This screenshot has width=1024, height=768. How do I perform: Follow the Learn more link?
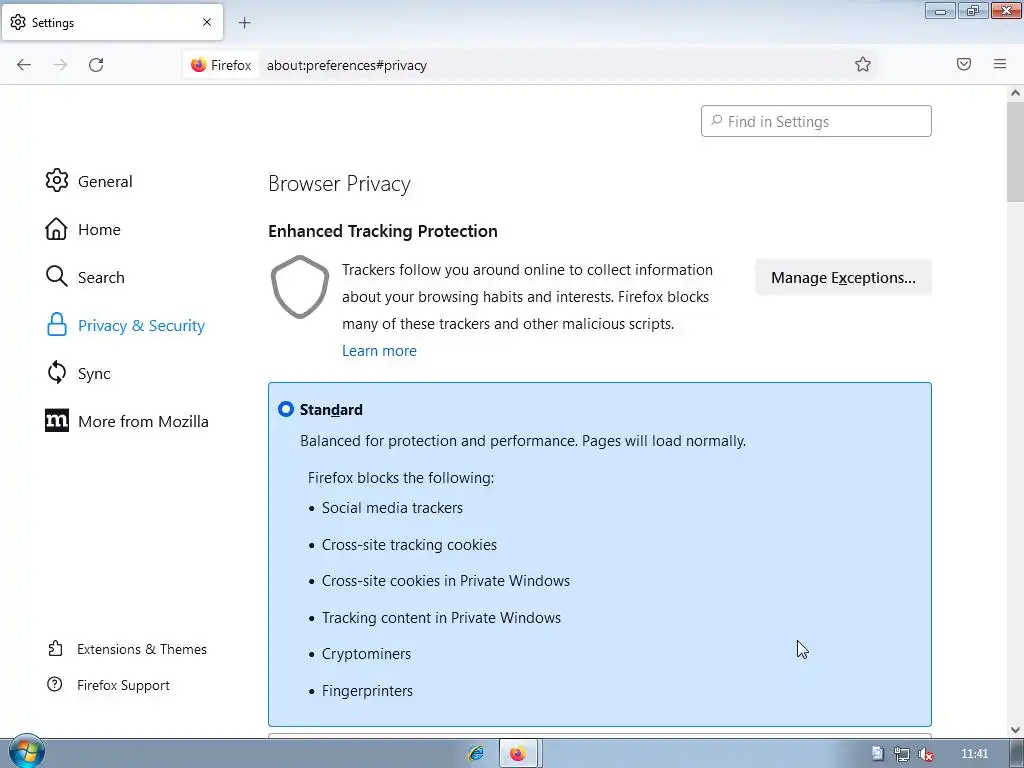point(379,351)
